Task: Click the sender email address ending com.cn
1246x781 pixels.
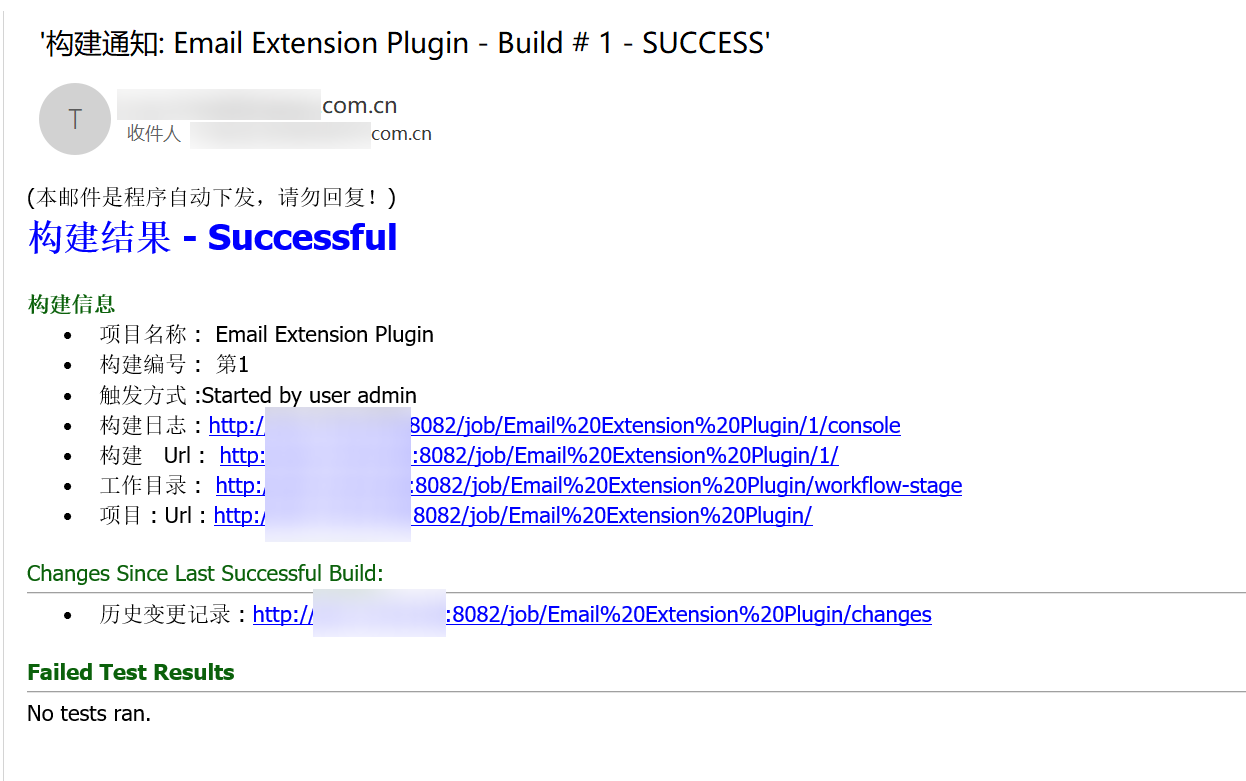Action: [257, 105]
